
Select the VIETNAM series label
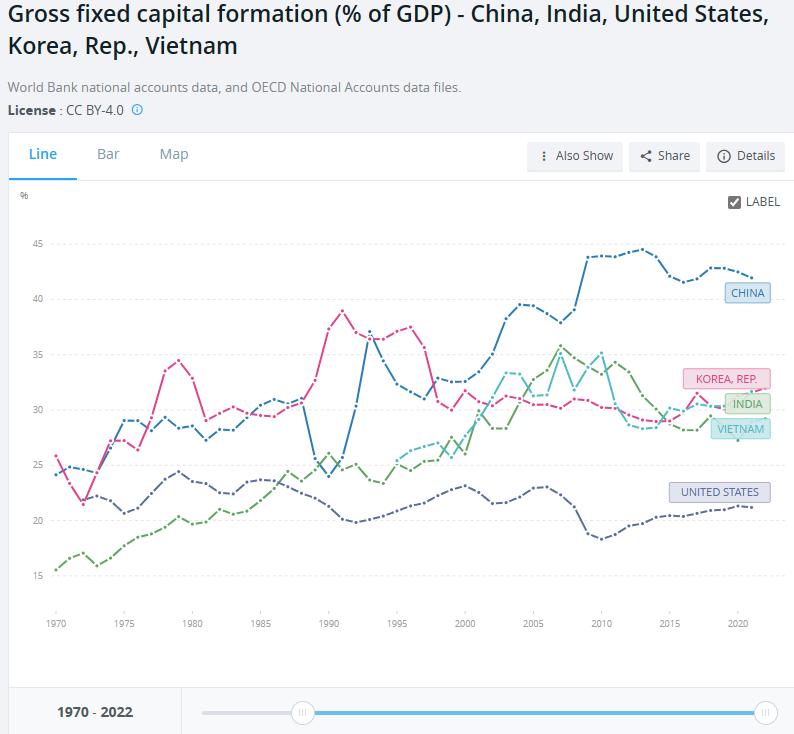pos(740,429)
